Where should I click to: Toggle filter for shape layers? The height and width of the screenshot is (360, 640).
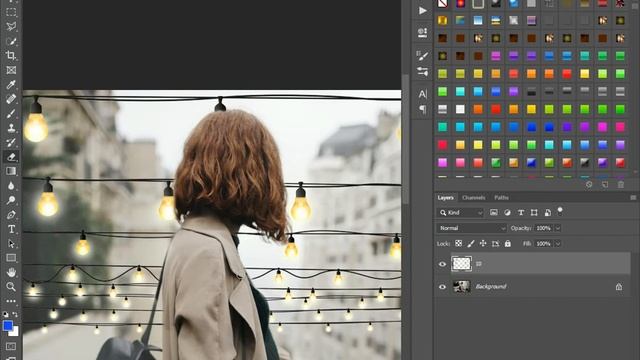534,212
